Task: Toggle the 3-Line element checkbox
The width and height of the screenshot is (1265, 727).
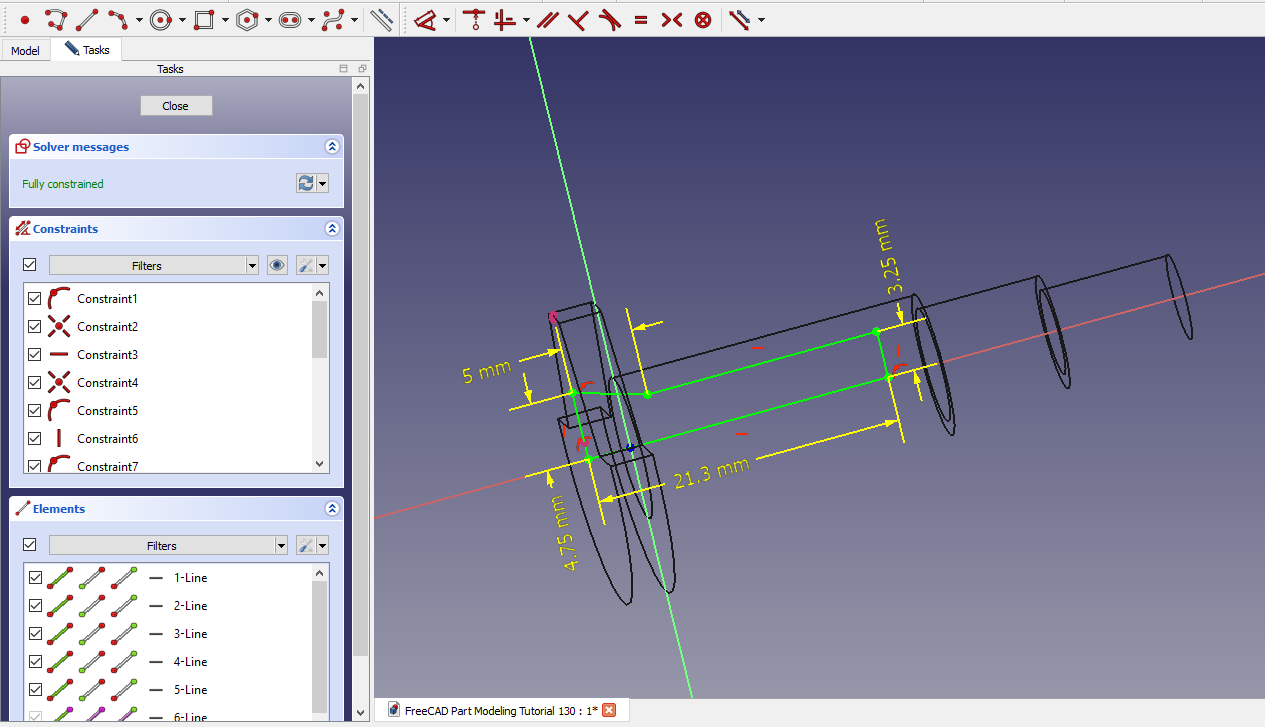Action: pos(35,634)
